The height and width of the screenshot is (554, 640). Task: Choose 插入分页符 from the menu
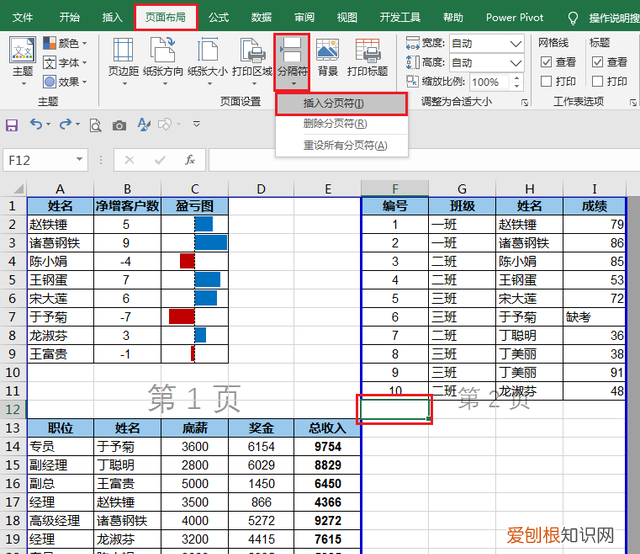pyautogui.click(x=342, y=104)
